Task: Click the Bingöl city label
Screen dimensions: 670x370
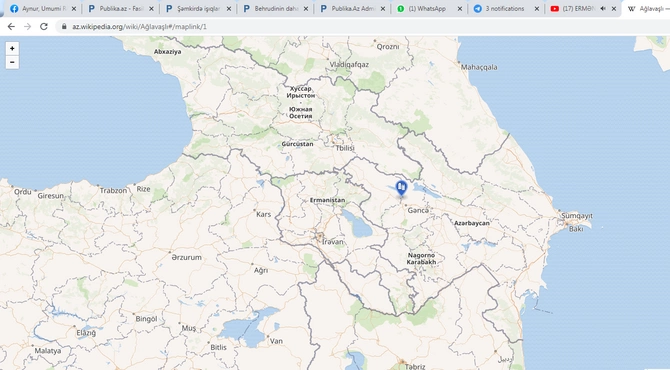Action: point(146,319)
